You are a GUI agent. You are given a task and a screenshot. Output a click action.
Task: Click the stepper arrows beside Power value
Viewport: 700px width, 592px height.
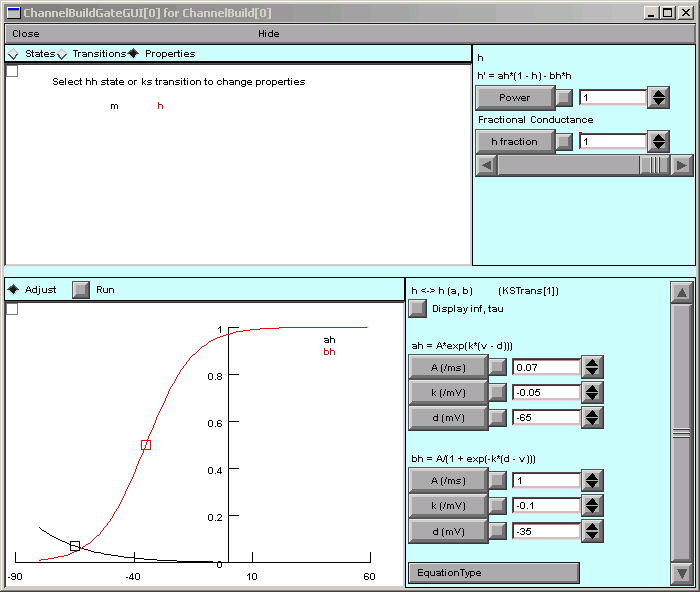659,98
